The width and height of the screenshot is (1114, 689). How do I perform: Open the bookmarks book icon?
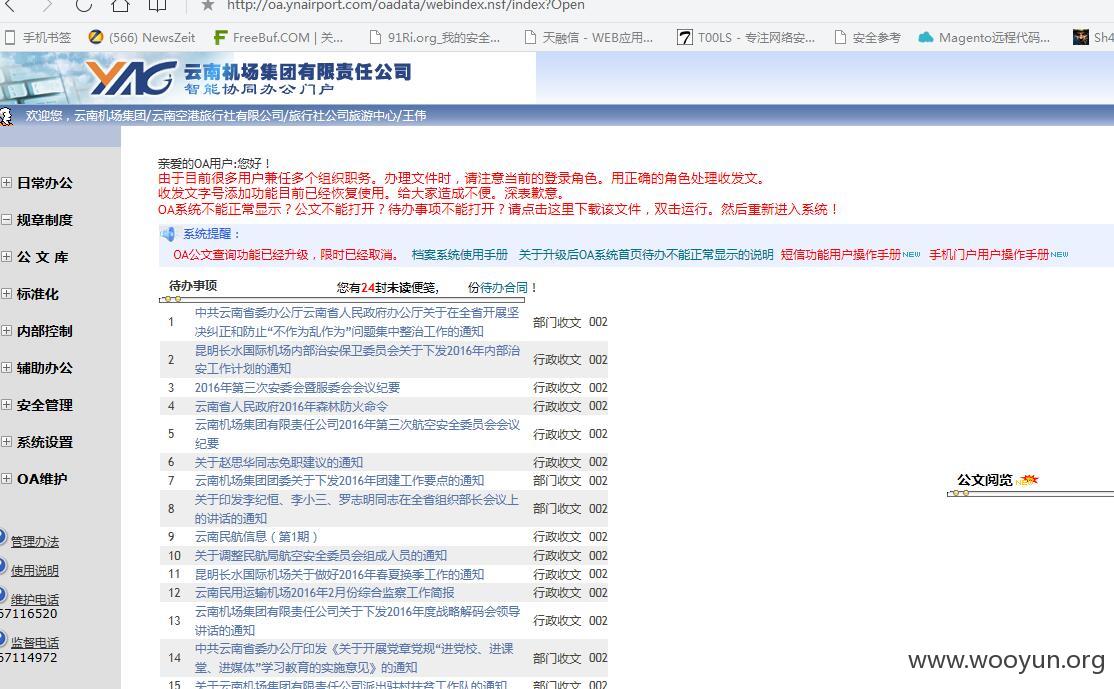157,6
